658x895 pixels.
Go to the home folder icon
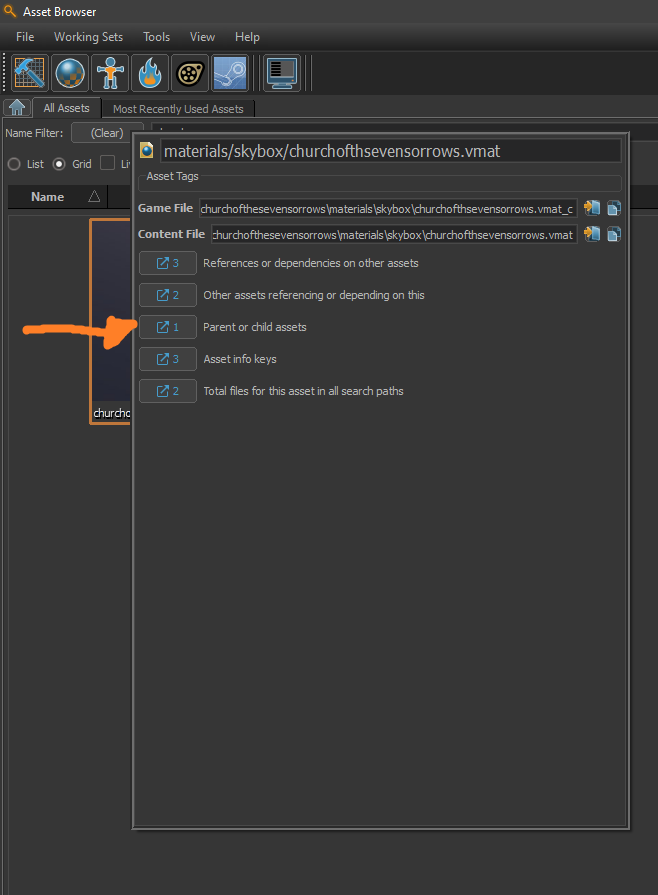(17, 107)
